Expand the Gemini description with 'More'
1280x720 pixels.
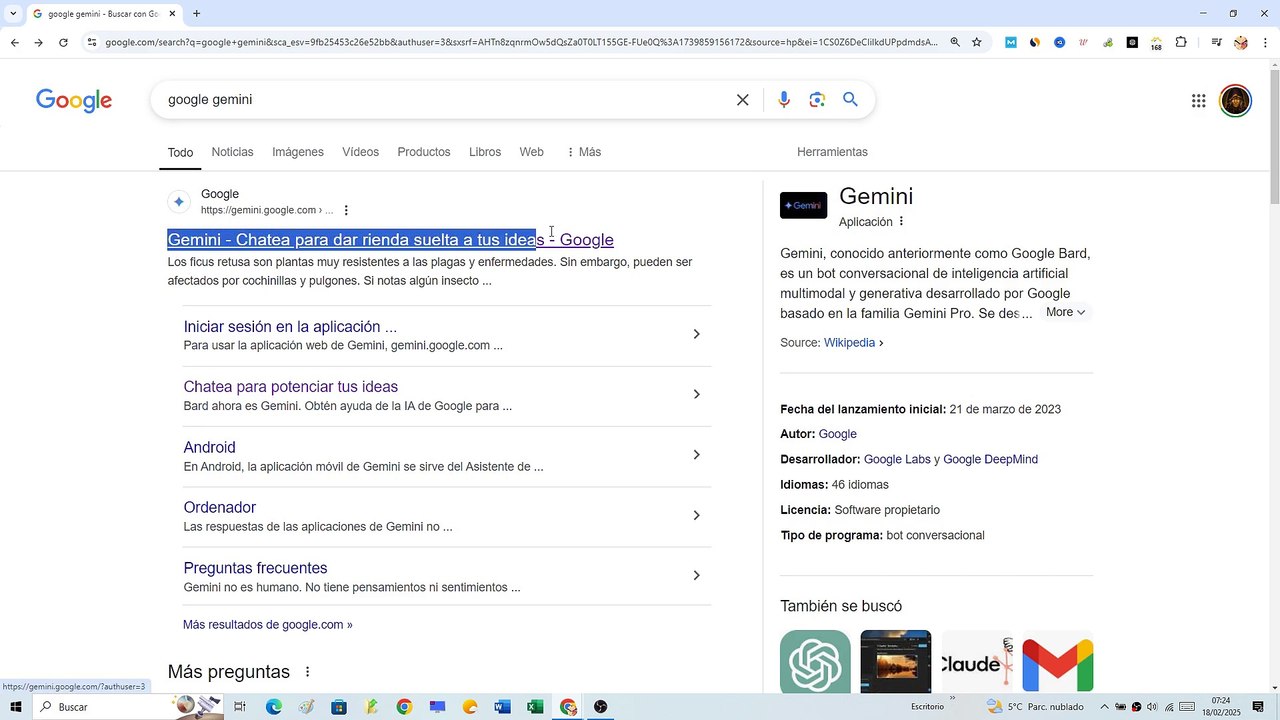click(1065, 312)
